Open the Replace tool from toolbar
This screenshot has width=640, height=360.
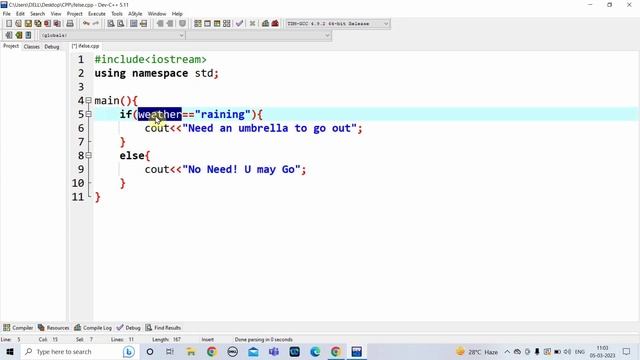[120, 24]
